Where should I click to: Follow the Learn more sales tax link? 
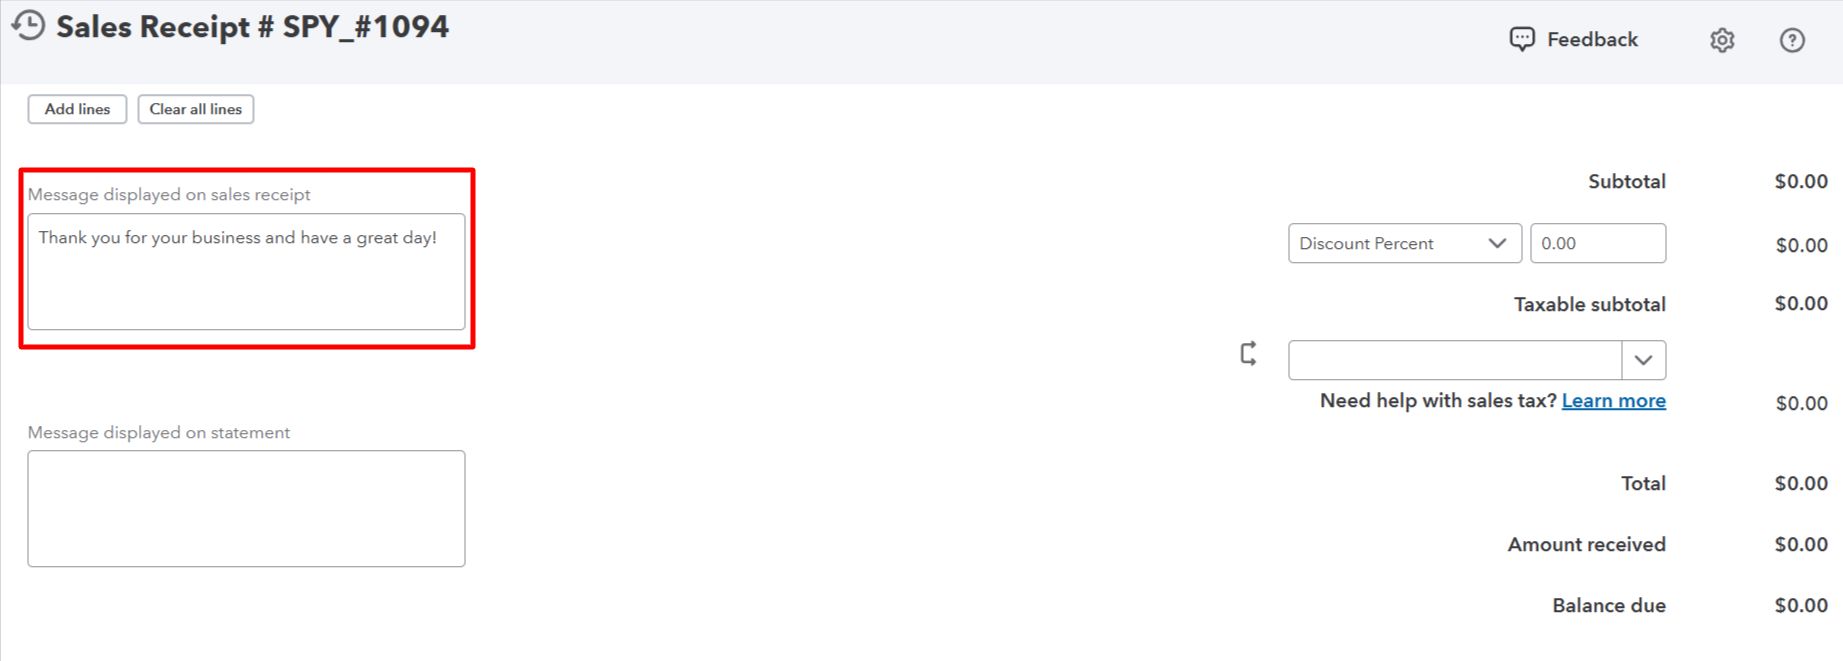1613,401
